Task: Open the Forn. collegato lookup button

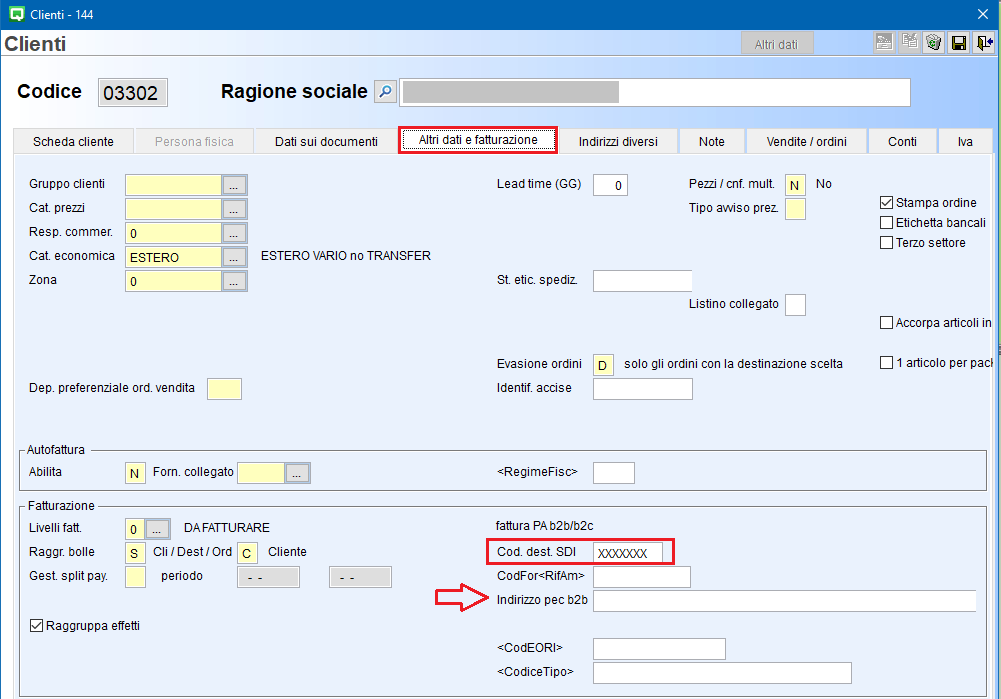Action: pyautogui.click(x=298, y=473)
